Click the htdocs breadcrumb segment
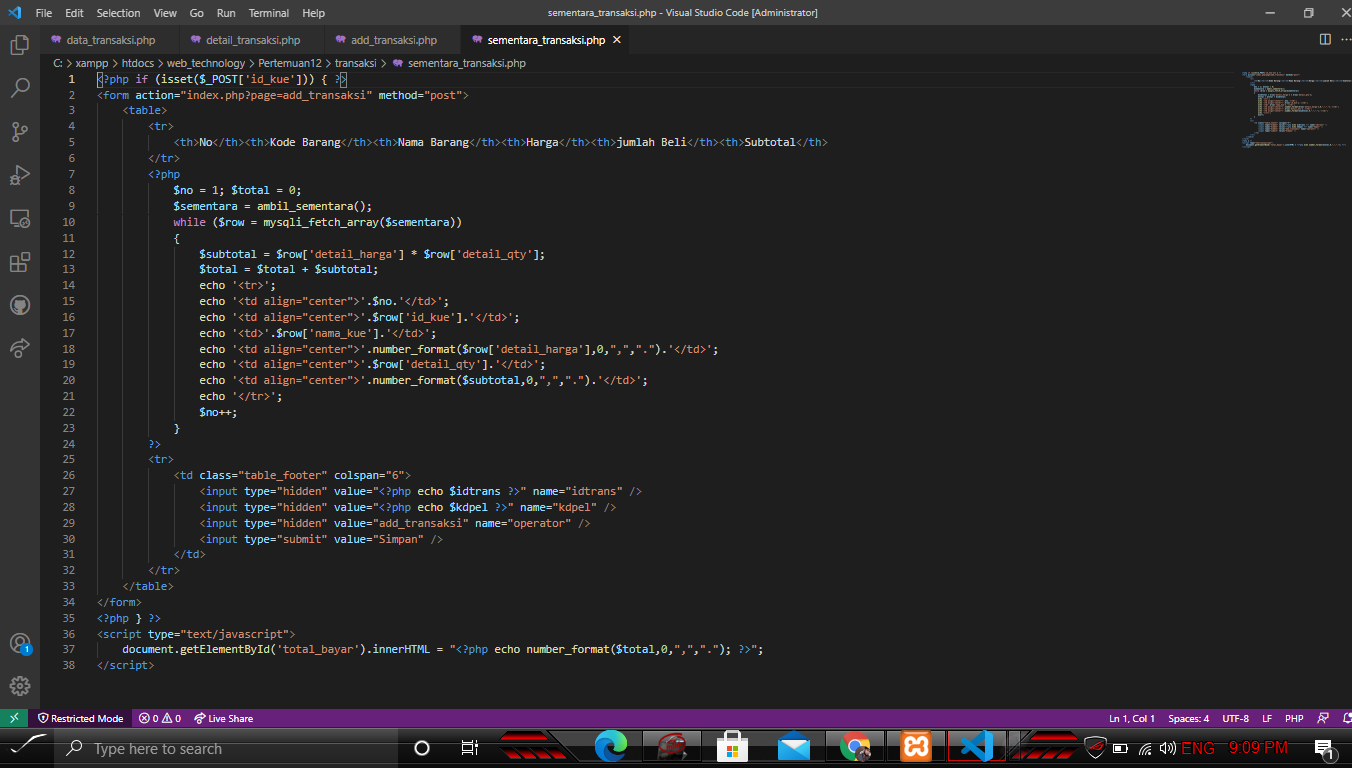 138,63
